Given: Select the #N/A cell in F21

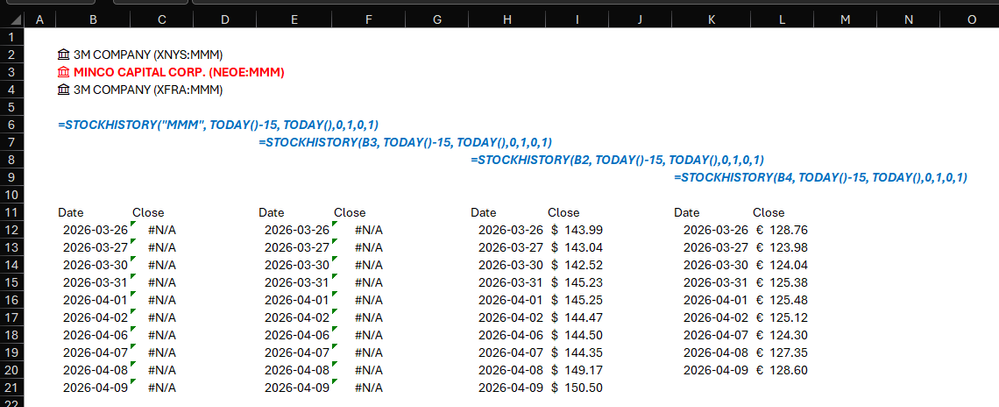Looking at the screenshot, I should pos(368,387).
